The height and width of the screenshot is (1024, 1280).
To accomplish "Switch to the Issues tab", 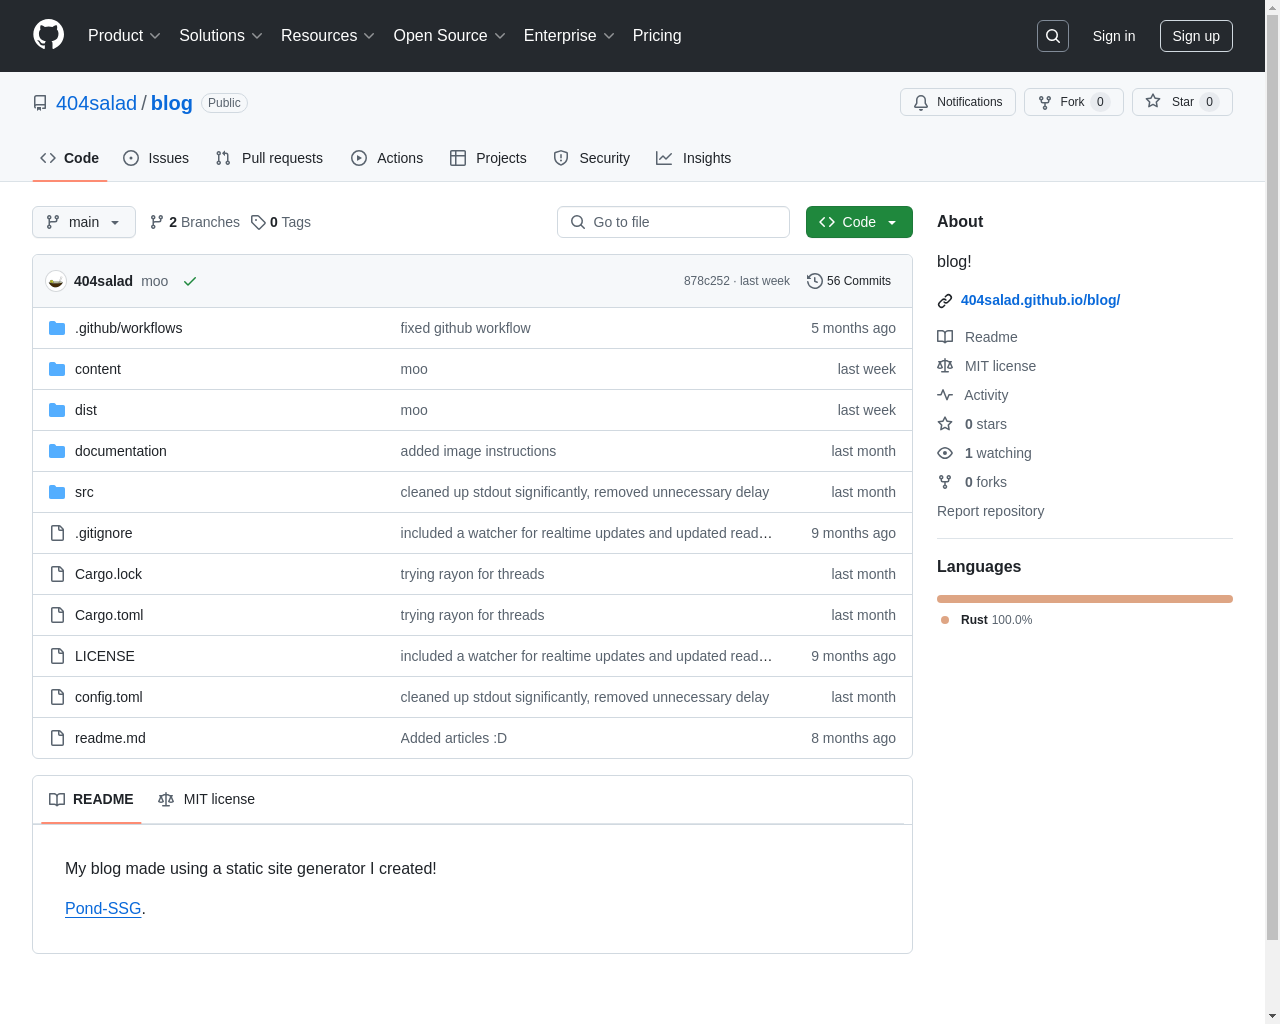I will [156, 158].
